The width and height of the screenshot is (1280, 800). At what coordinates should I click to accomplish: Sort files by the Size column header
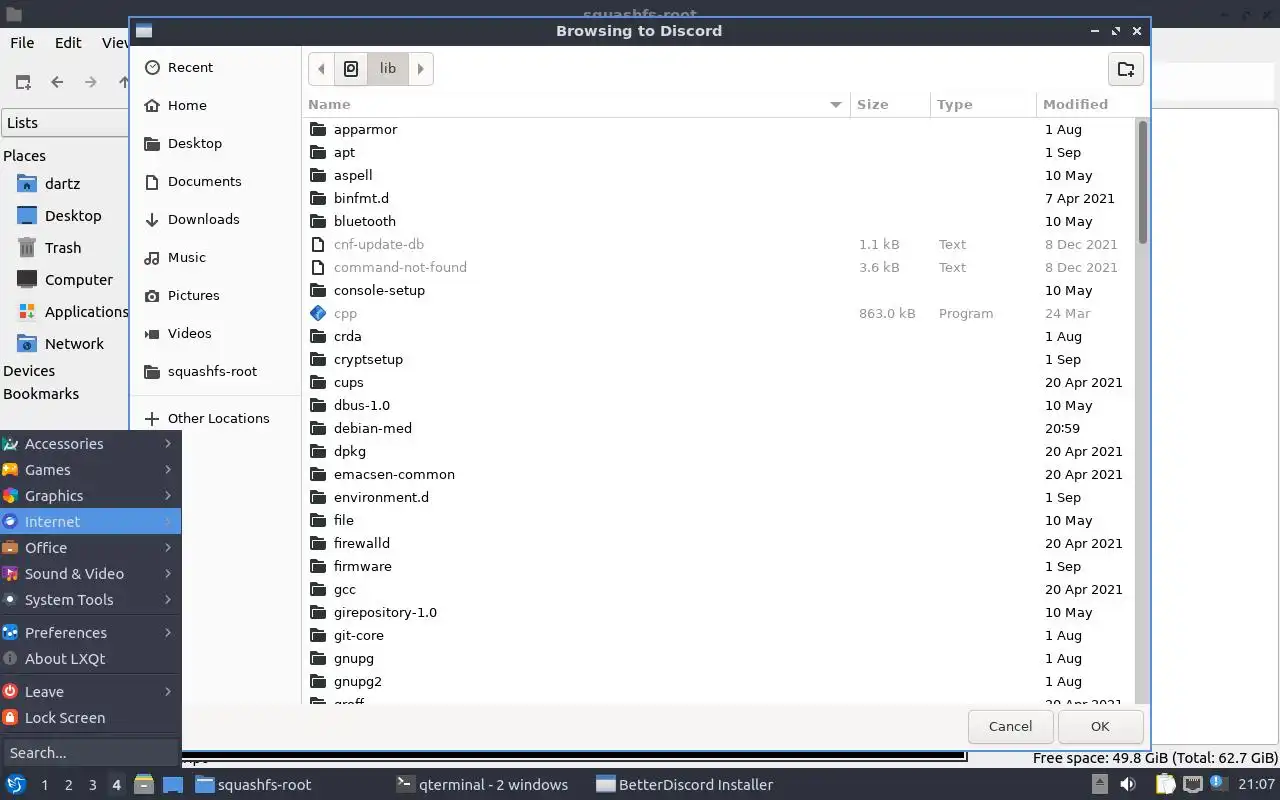[890, 104]
